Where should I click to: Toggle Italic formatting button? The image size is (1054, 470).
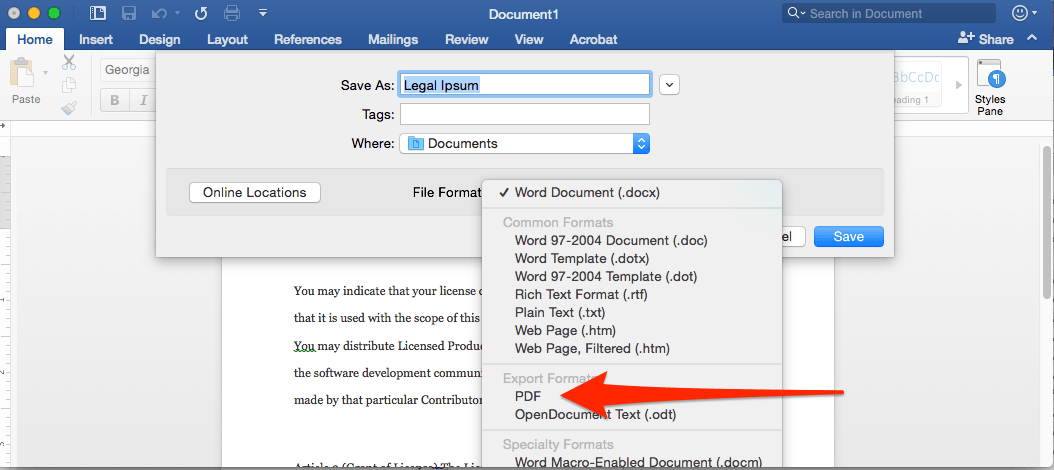(x=144, y=100)
